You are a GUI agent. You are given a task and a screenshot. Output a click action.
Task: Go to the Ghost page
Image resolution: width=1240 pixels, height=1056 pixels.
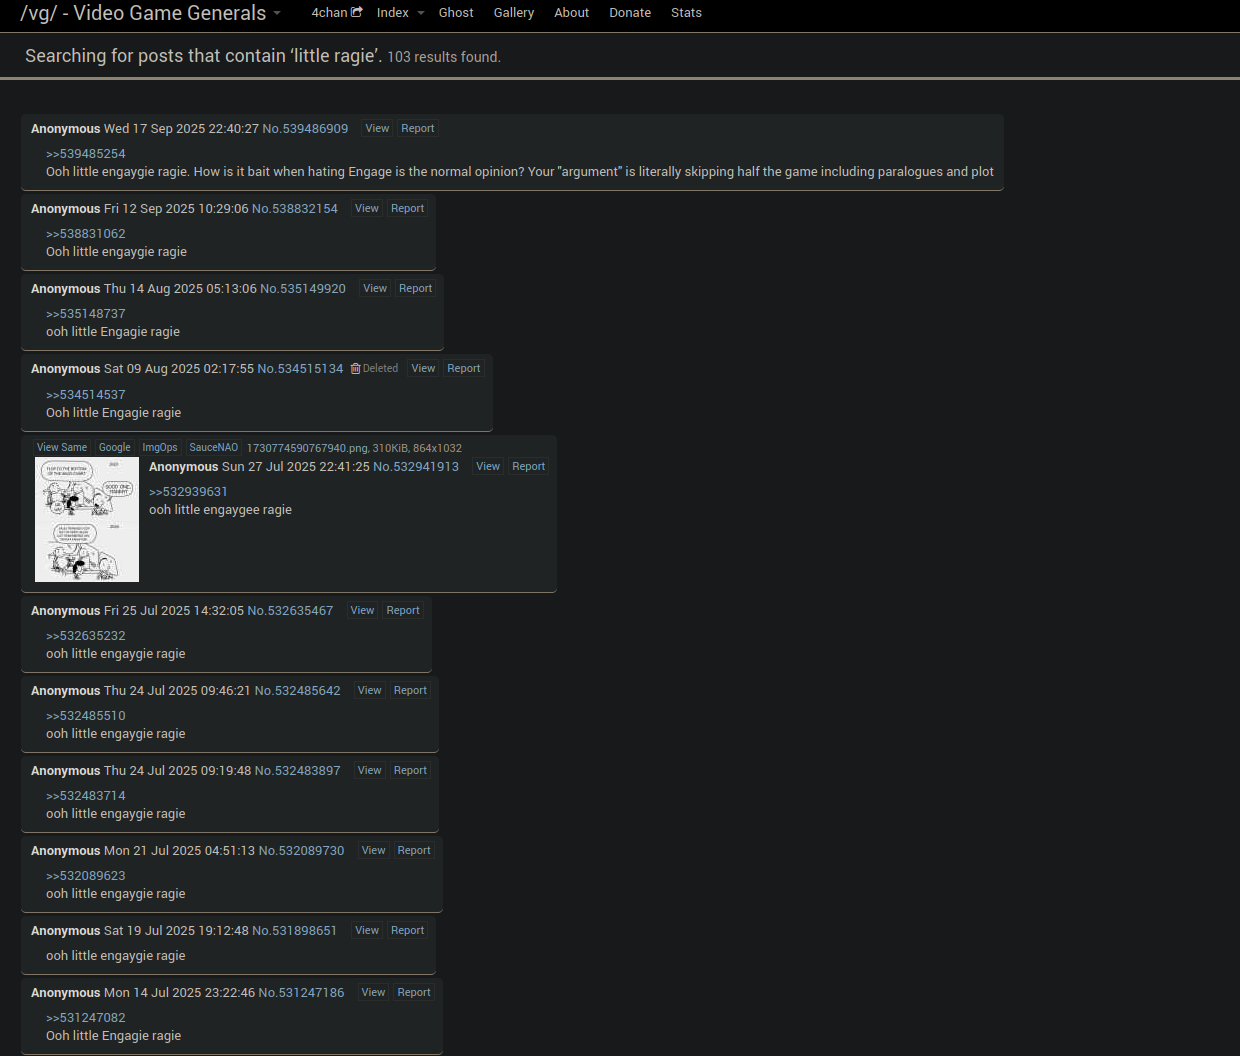click(456, 13)
